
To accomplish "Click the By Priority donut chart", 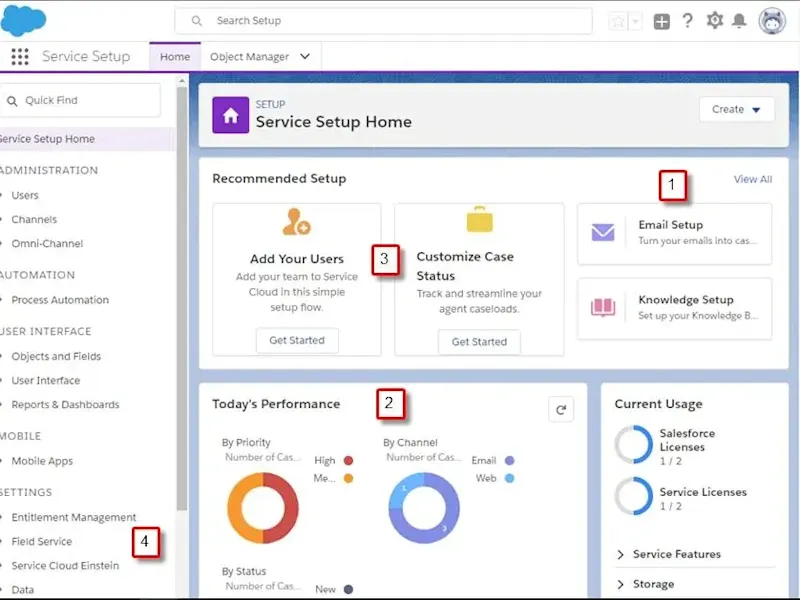I will pos(263,508).
